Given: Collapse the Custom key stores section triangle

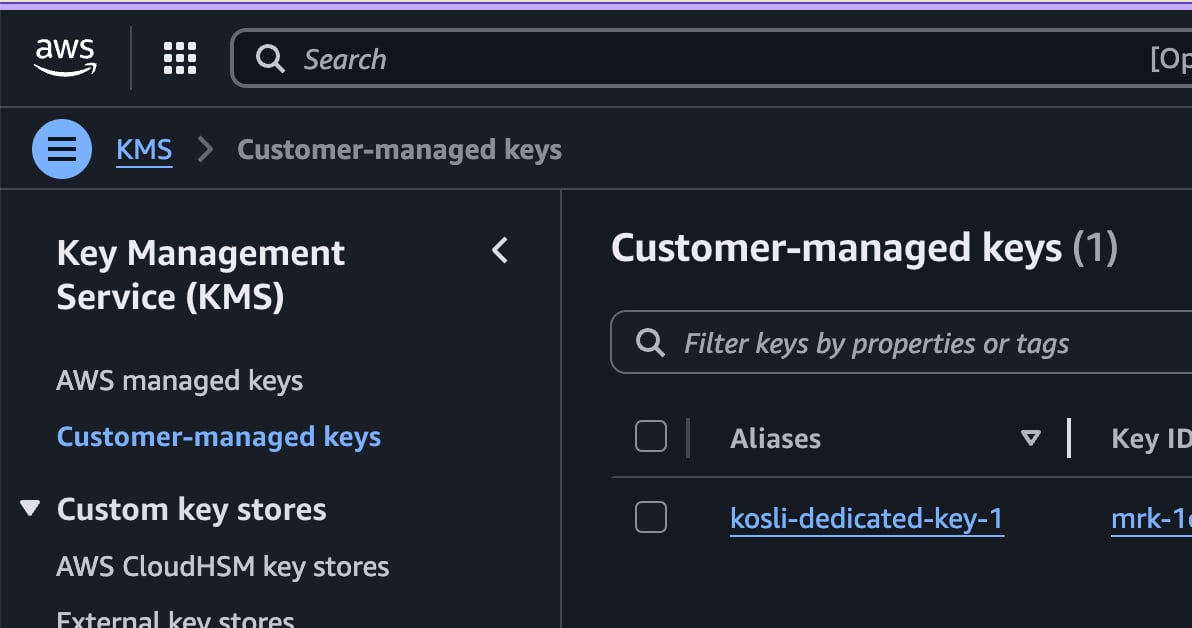Looking at the screenshot, I should (x=30, y=508).
